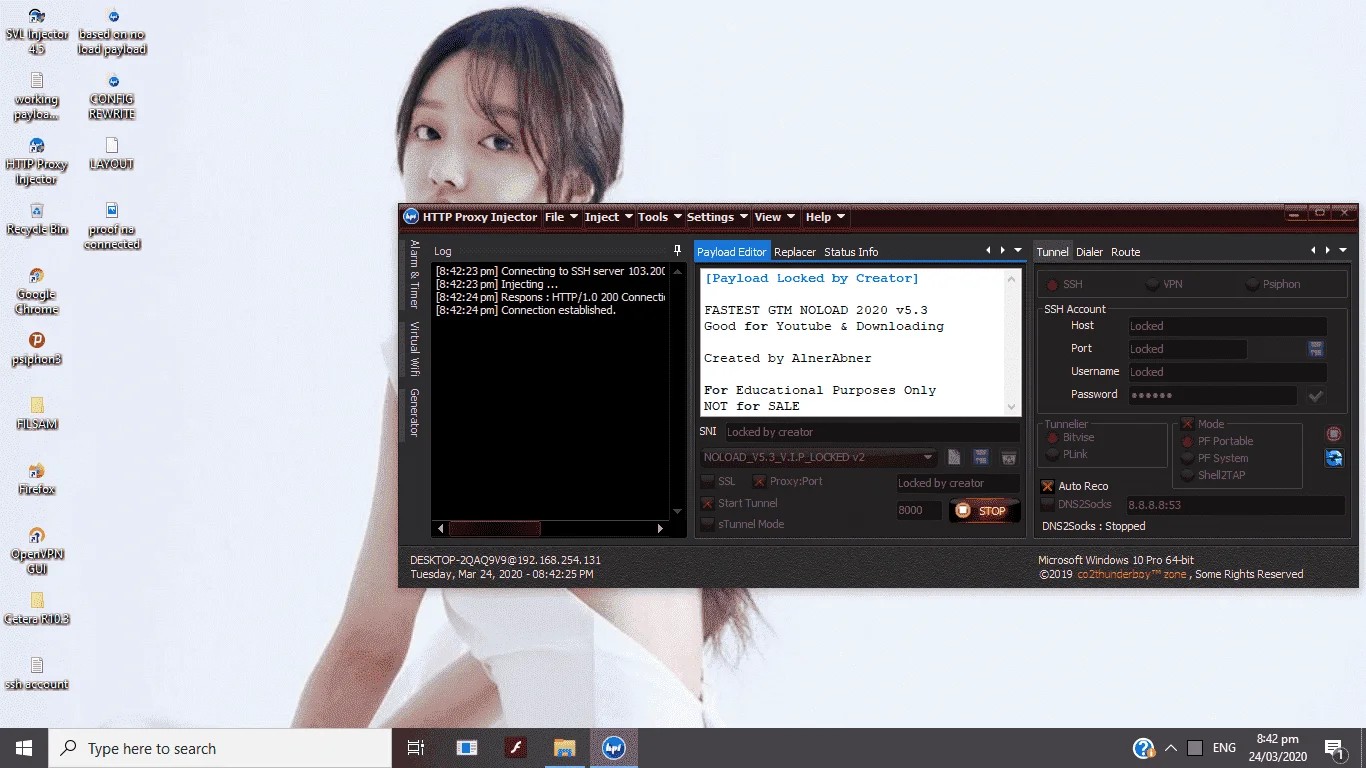Toggle the DNS2Socks checkbox
Viewport: 1366px width, 768px height.
click(1047, 505)
